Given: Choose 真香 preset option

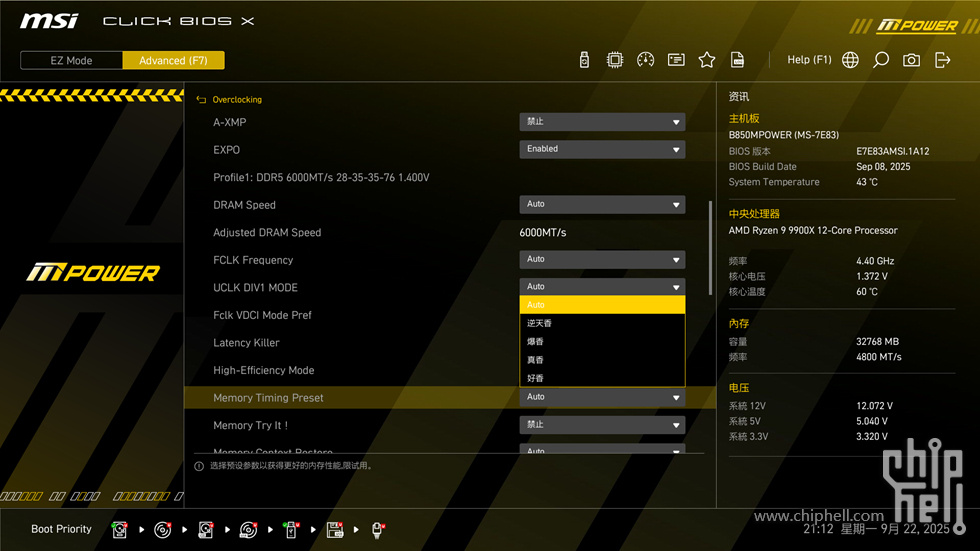Looking at the screenshot, I should pyautogui.click(x=602, y=360).
